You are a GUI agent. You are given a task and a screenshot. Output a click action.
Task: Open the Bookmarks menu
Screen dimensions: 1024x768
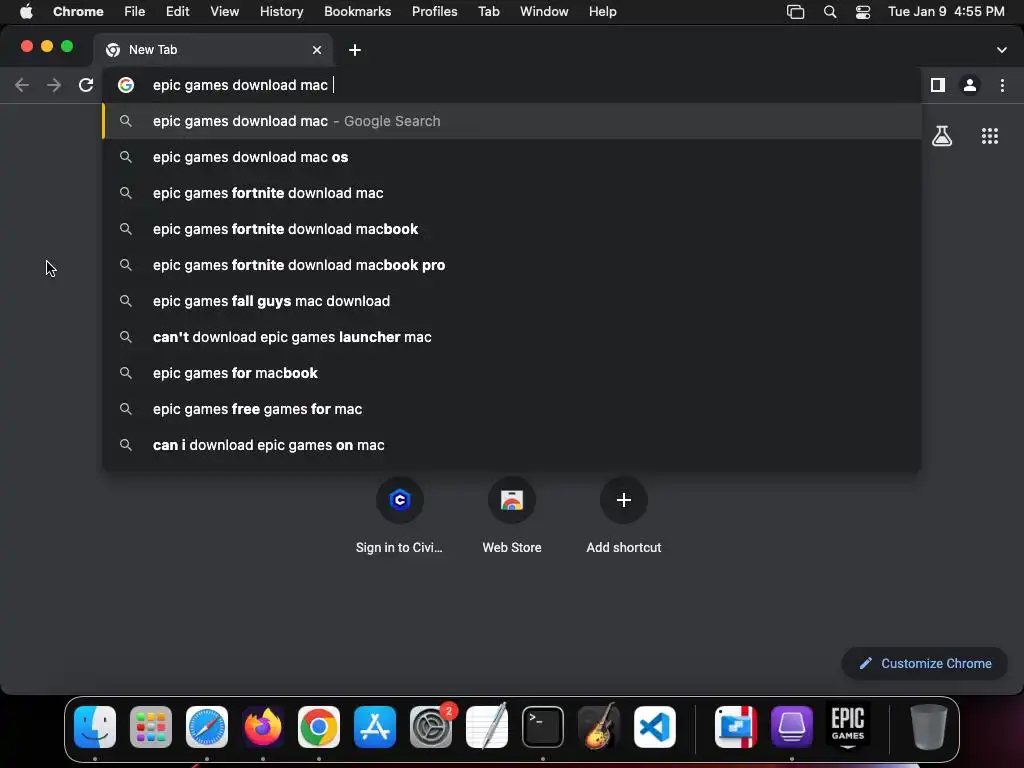357,12
